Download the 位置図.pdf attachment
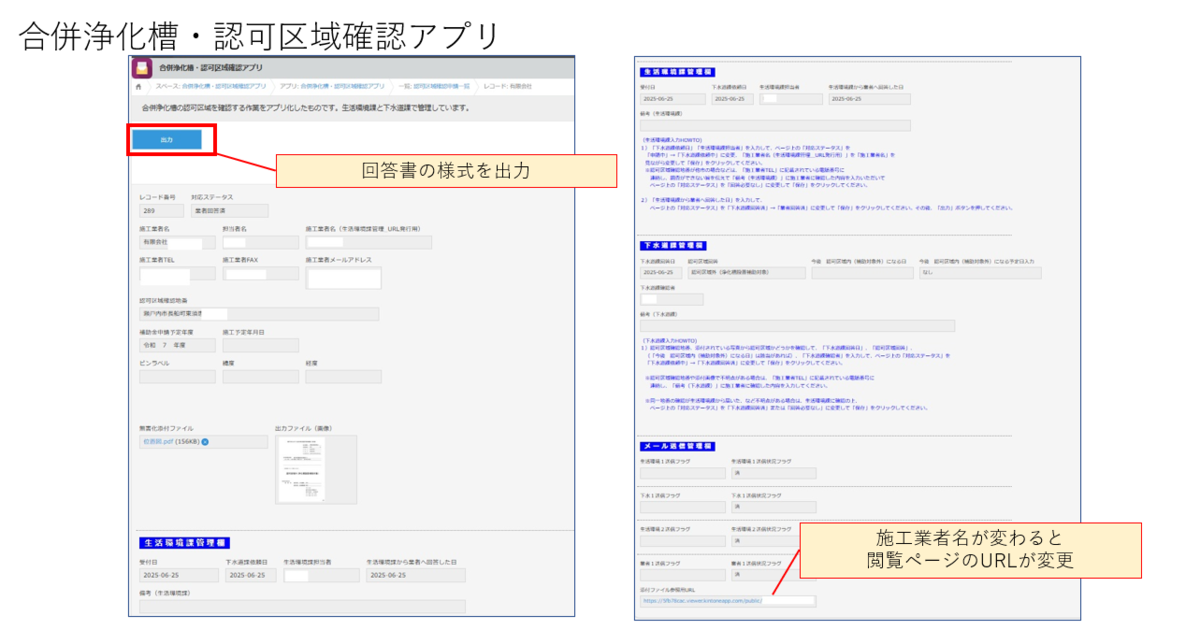Screen dimensions: 1200x630 coord(160,441)
